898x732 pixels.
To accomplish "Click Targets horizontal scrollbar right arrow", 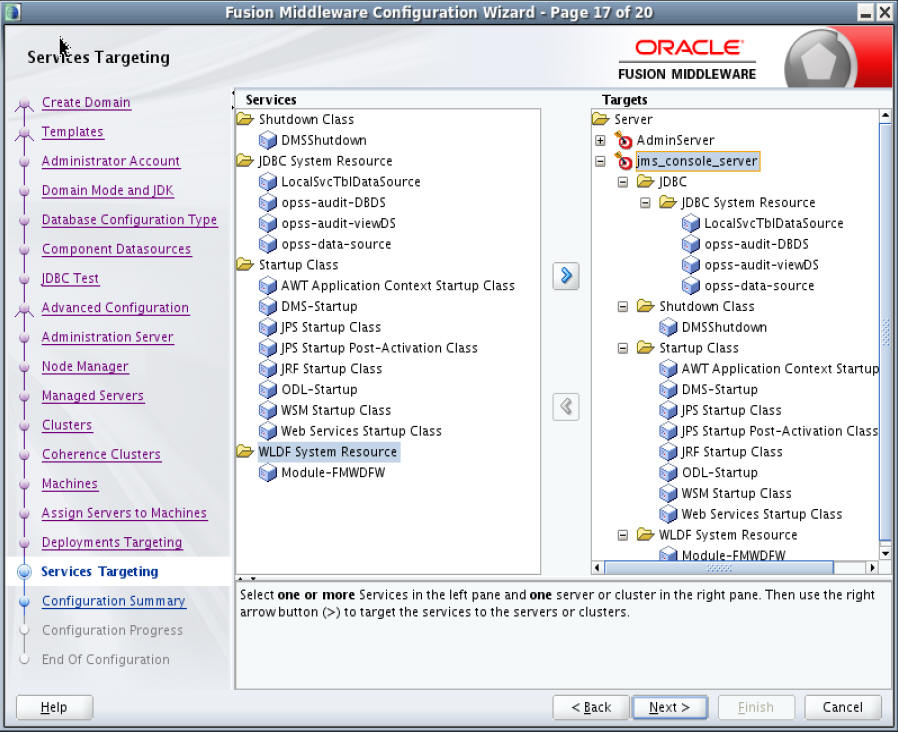I will click(872, 568).
